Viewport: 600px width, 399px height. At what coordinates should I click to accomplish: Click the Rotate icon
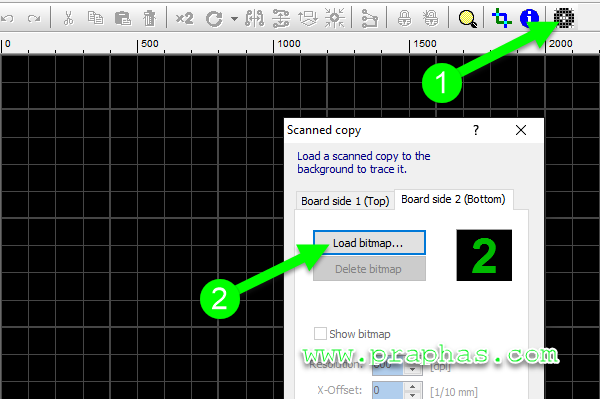pyautogui.click(x=214, y=18)
